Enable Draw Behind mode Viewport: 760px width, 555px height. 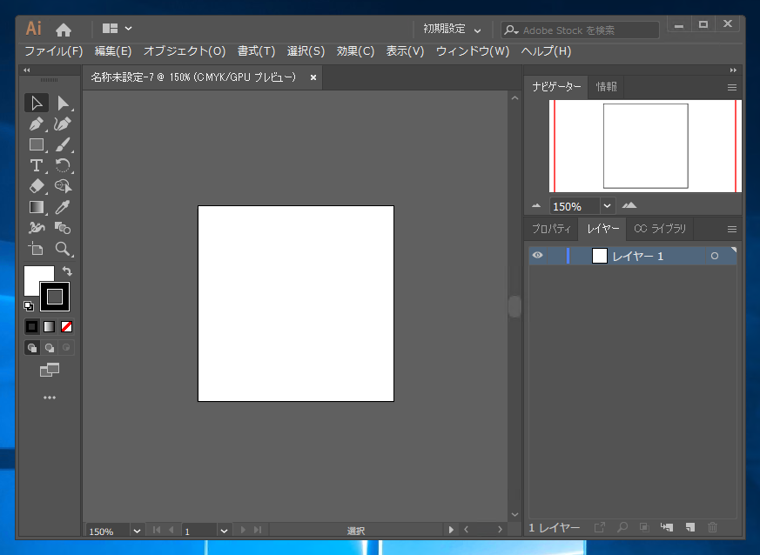click(x=49, y=348)
